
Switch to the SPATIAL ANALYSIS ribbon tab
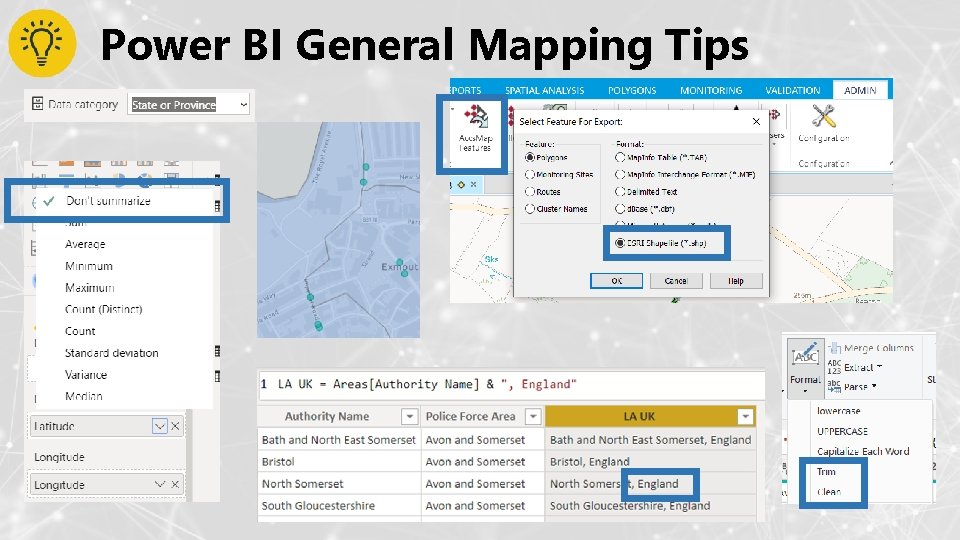click(x=544, y=90)
